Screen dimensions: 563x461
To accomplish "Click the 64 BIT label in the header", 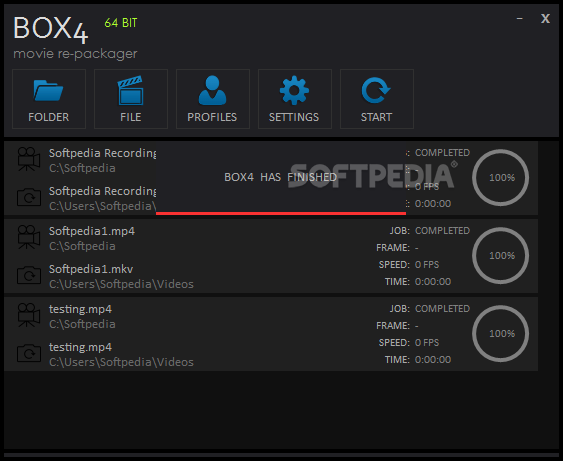I will [121, 23].
